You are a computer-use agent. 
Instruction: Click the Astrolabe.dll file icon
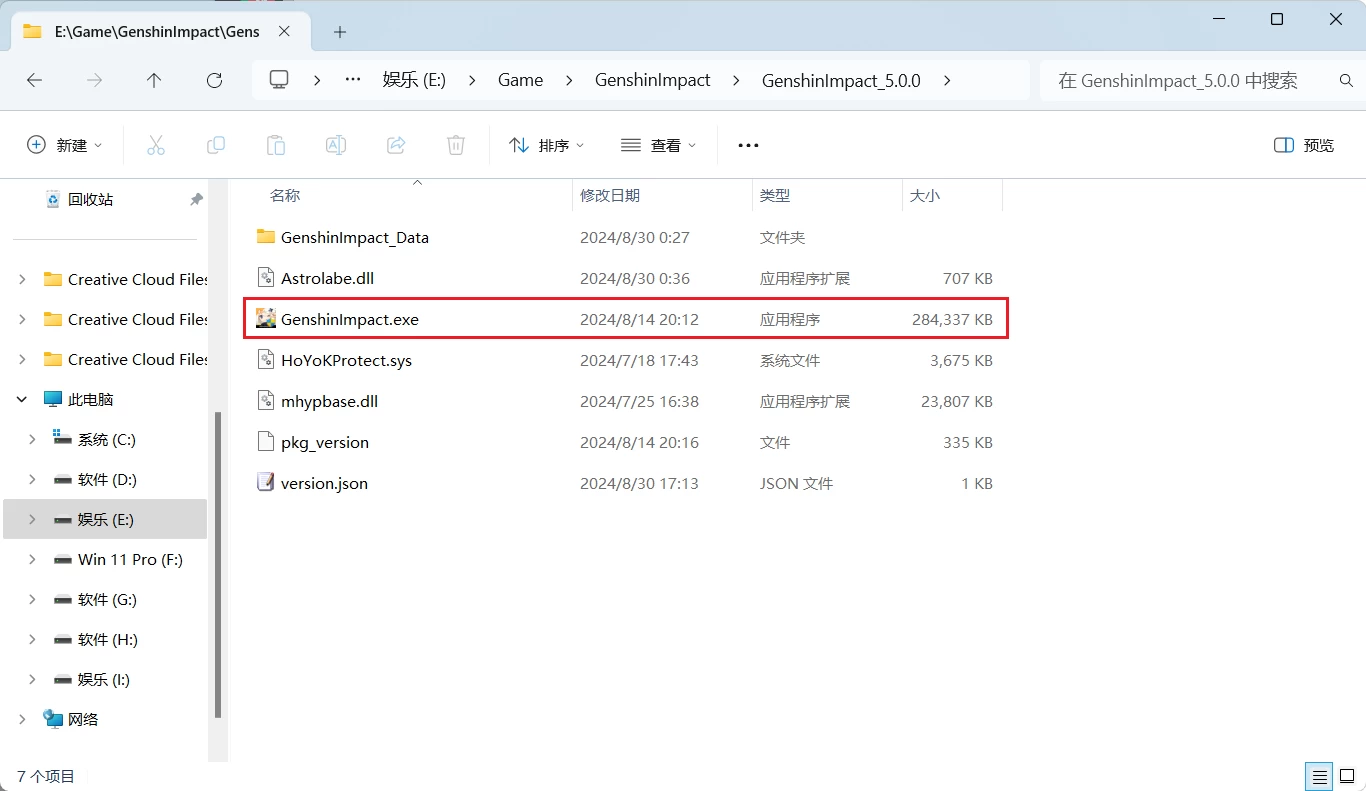(265, 278)
